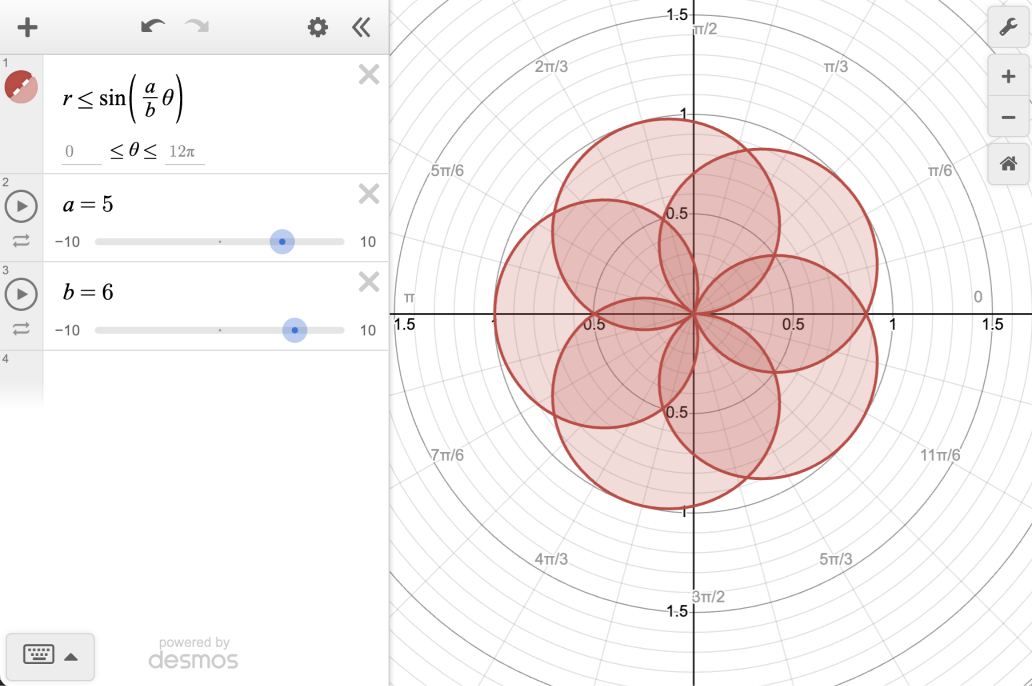Click the r ≤ sin formula

tap(123, 98)
